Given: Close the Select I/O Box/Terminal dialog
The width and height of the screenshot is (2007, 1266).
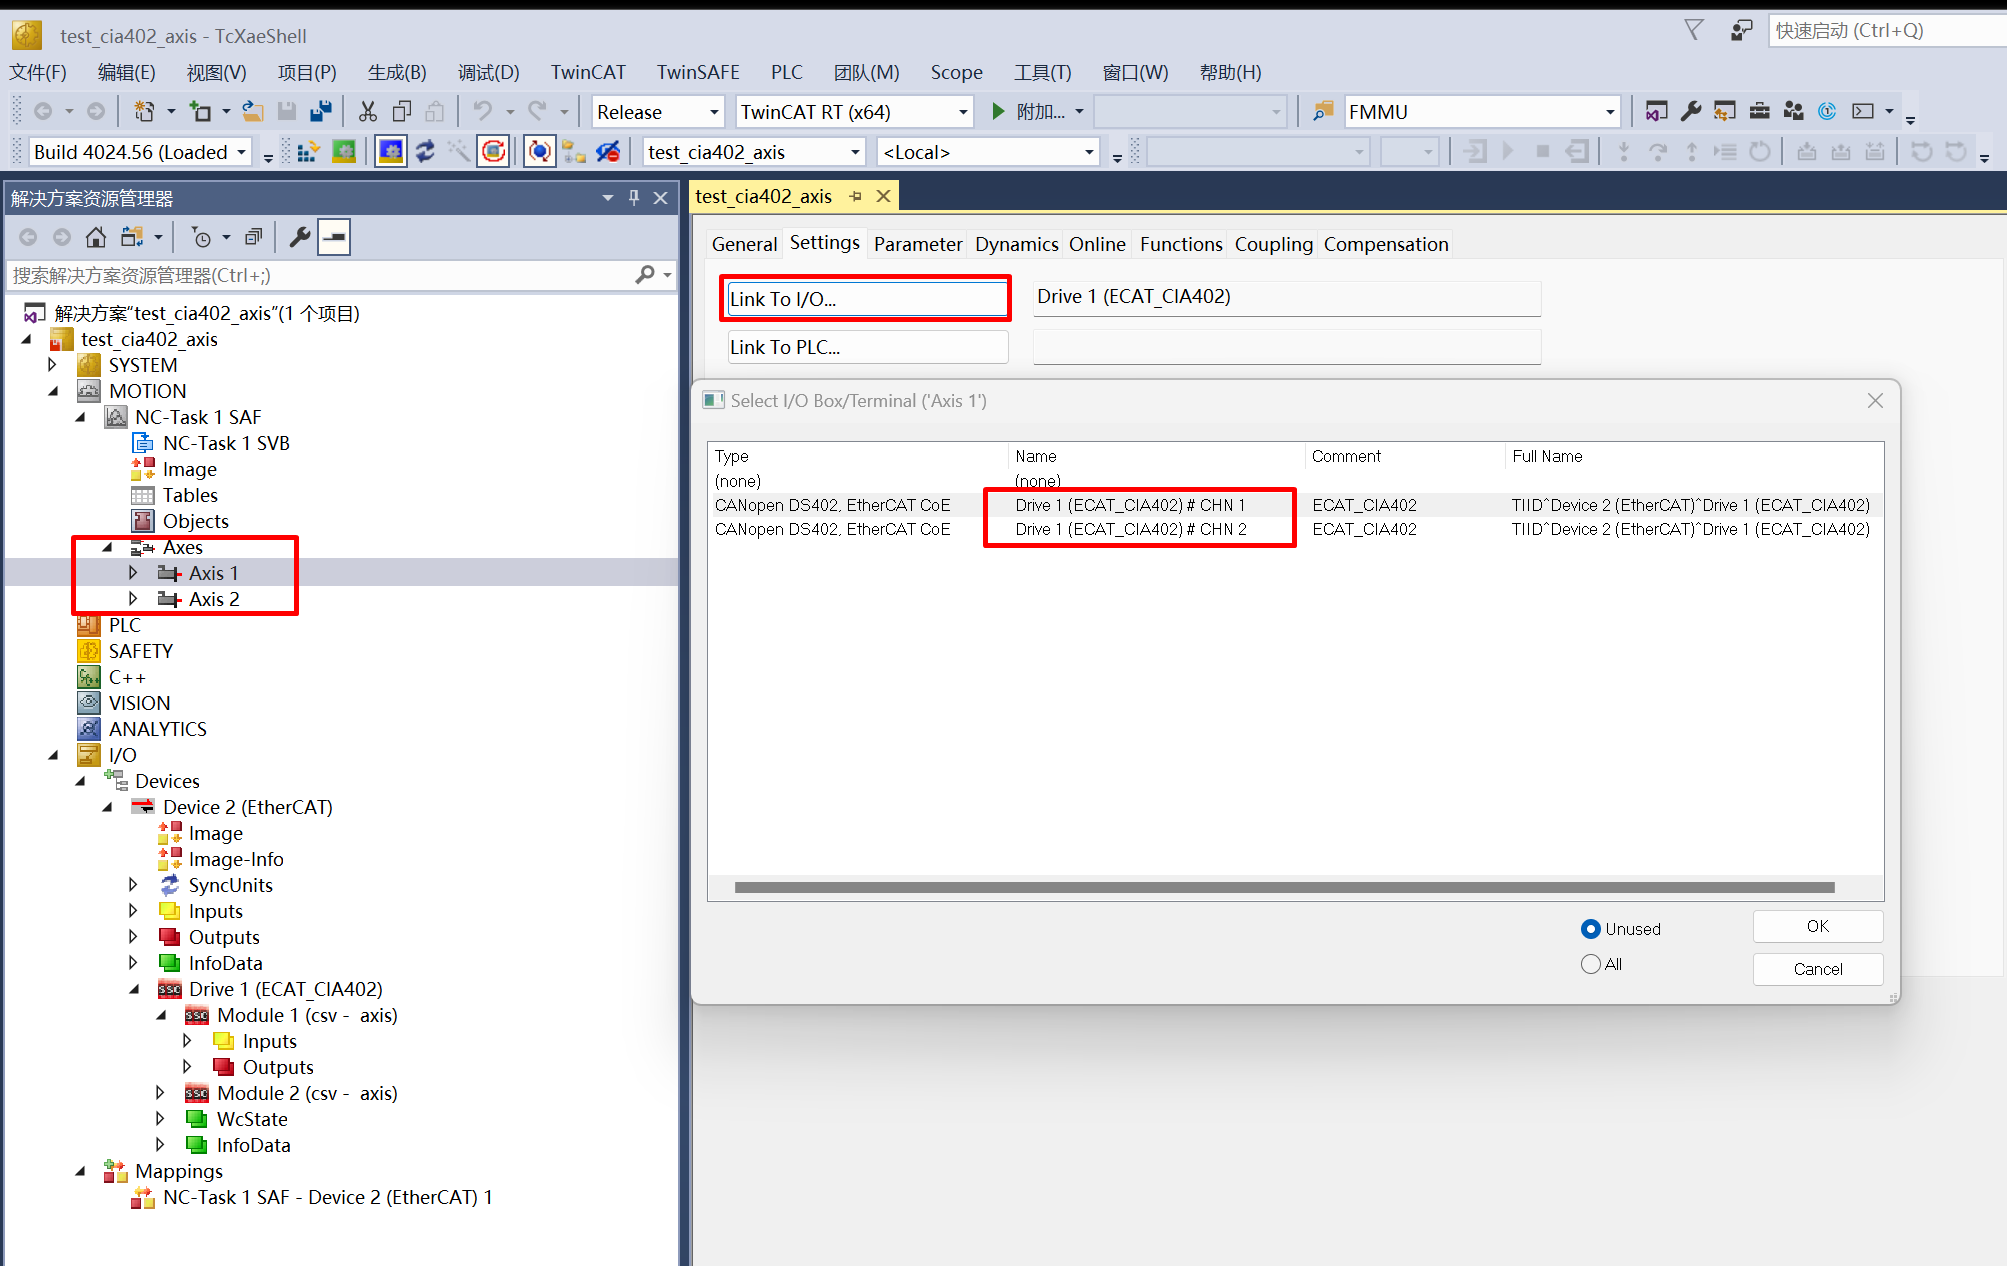Looking at the screenshot, I should tap(1875, 400).
